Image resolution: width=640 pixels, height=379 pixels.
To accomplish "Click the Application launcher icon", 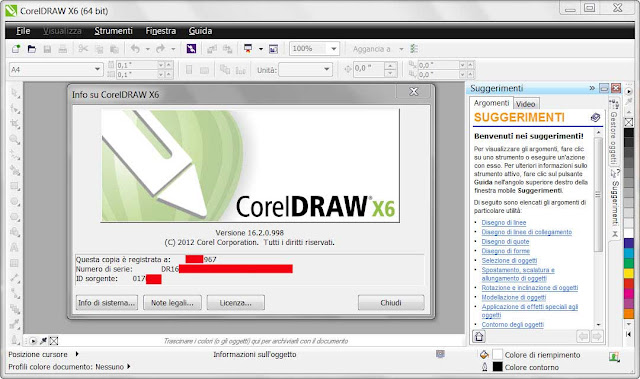I will pyautogui.click(x=248, y=49).
